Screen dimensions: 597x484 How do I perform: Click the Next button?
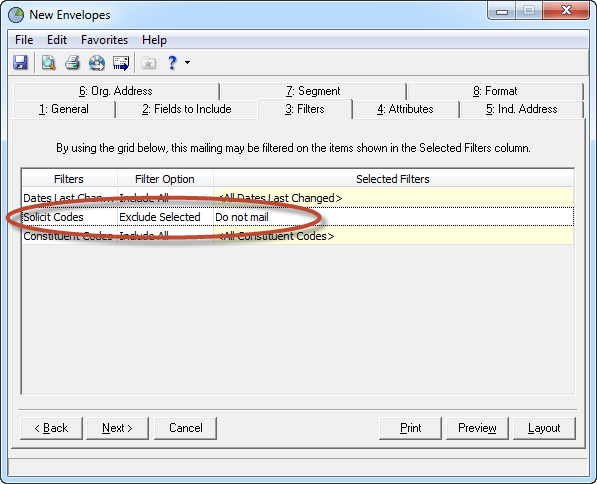[x=117, y=428]
